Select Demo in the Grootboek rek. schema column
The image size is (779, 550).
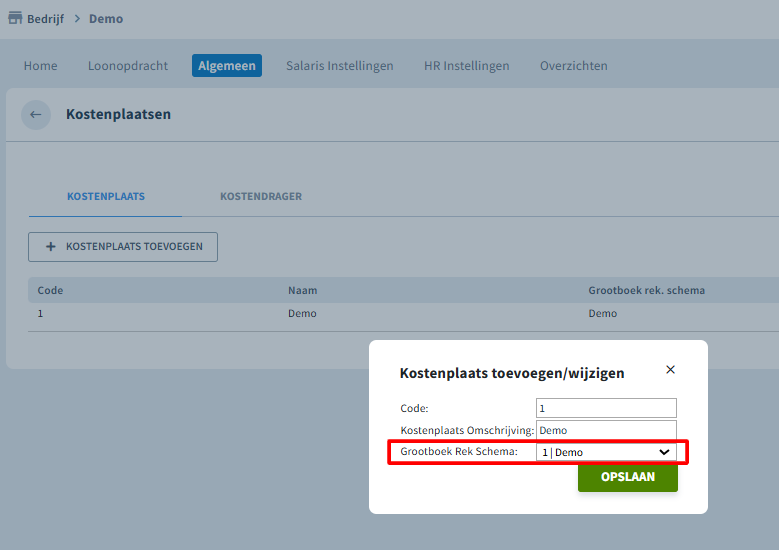click(603, 314)
